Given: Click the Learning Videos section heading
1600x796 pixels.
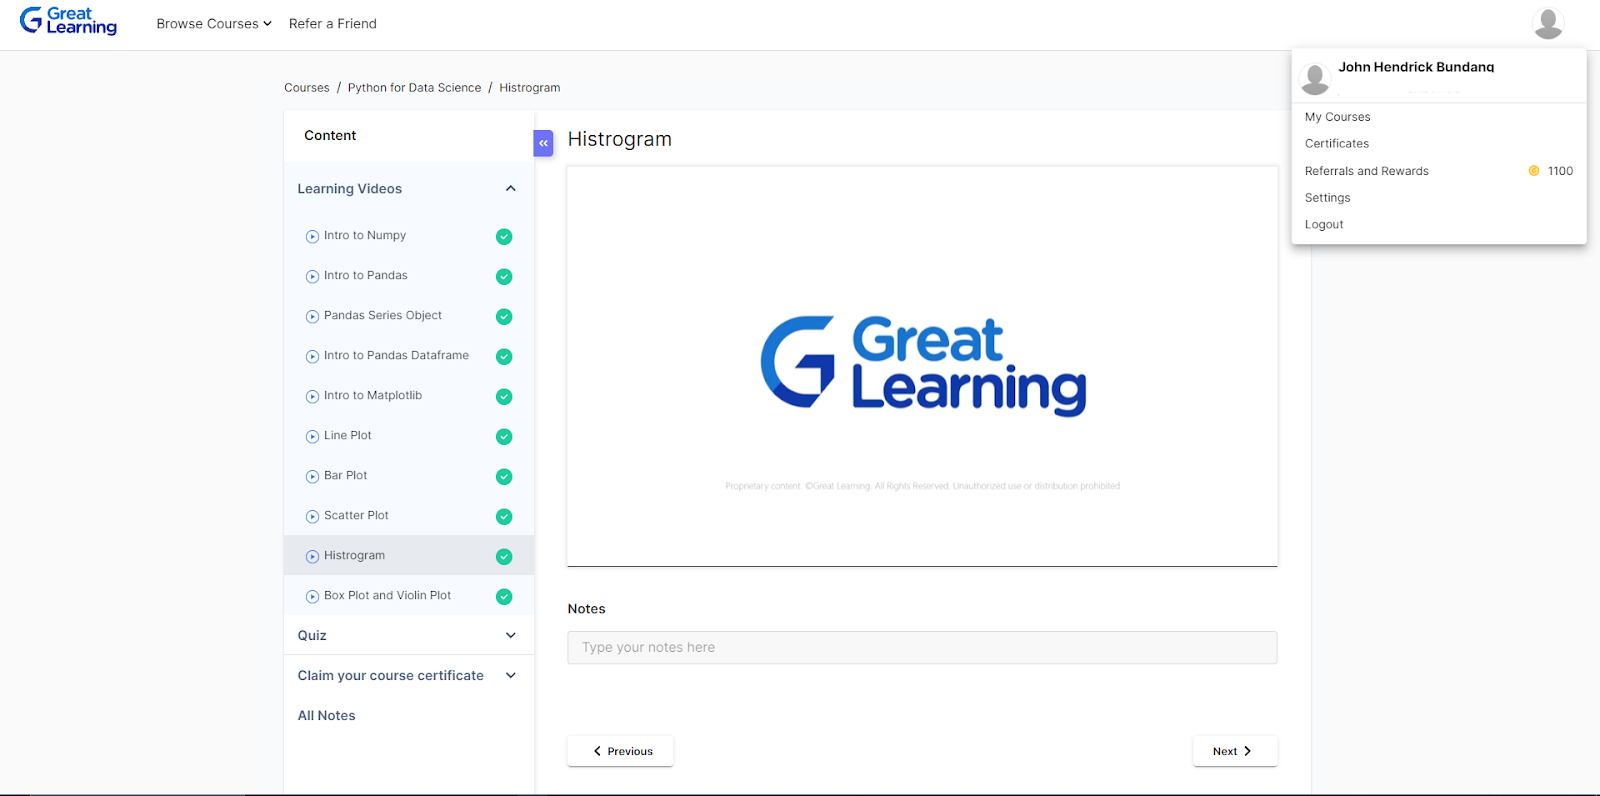Looking at the screenshot, I should click(350, 189).
